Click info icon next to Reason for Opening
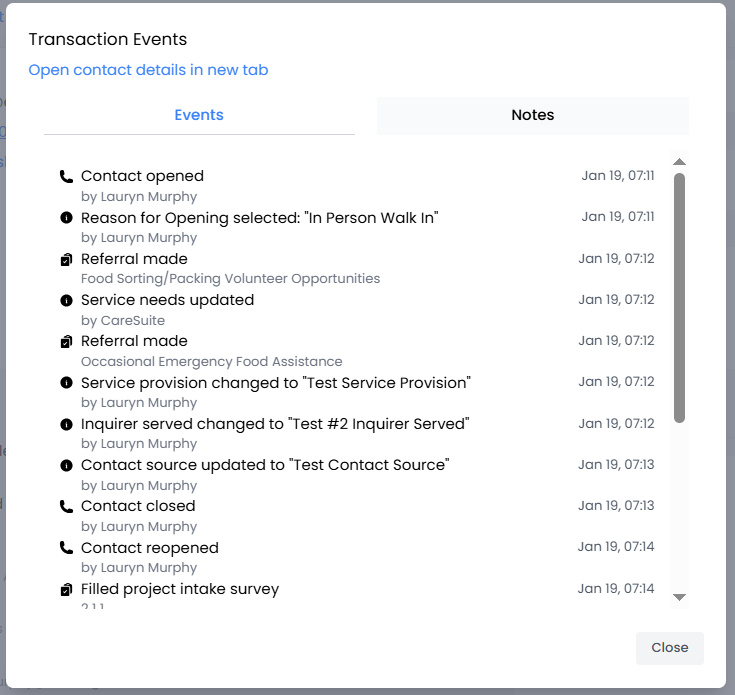The width and height of the screenshot is (735, 695). (x=67, y=218)
